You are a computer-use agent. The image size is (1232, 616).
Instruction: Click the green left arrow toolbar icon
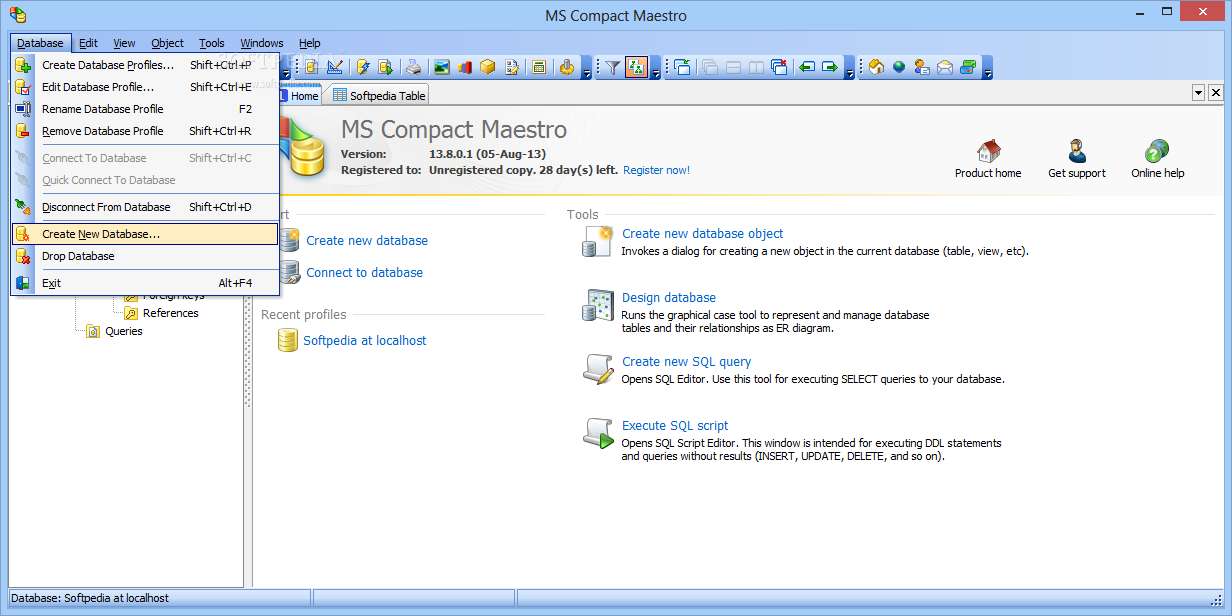point(807,67)
